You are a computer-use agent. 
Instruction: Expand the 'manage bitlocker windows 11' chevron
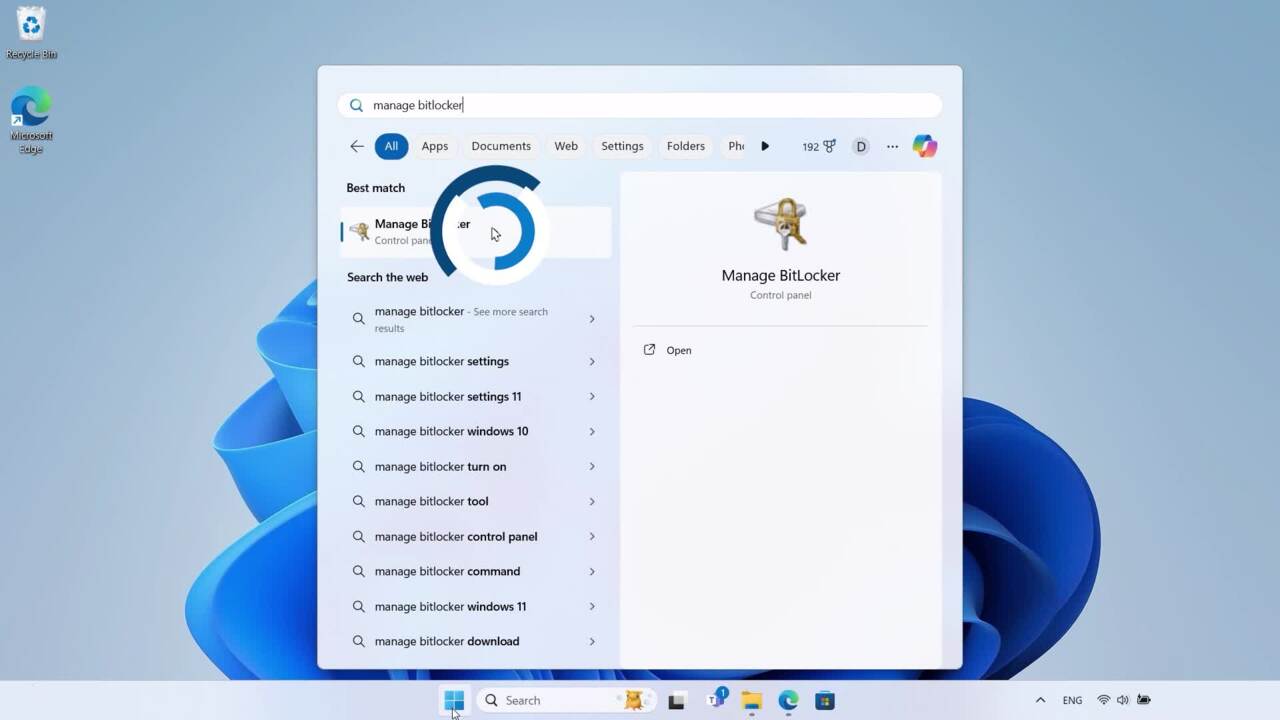pyautogui.click(x=592, y=606)
